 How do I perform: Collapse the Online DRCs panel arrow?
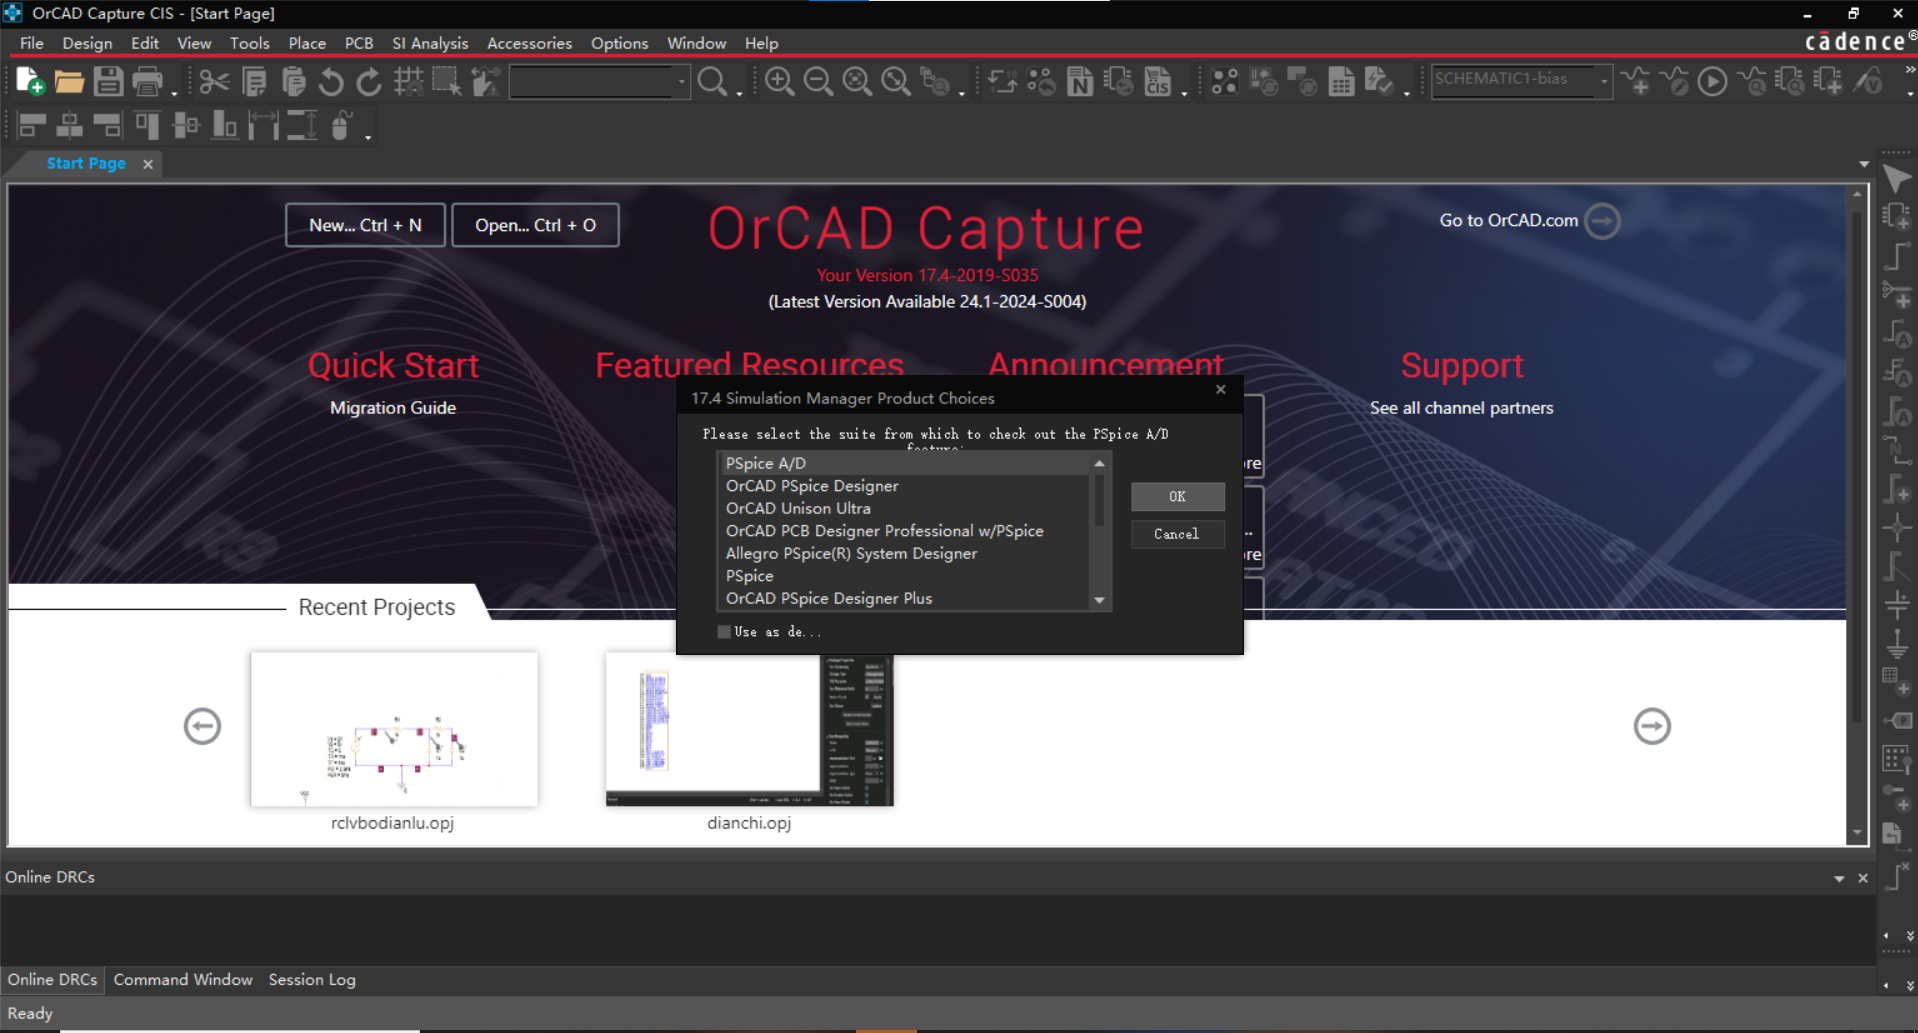pos(1839,878)
